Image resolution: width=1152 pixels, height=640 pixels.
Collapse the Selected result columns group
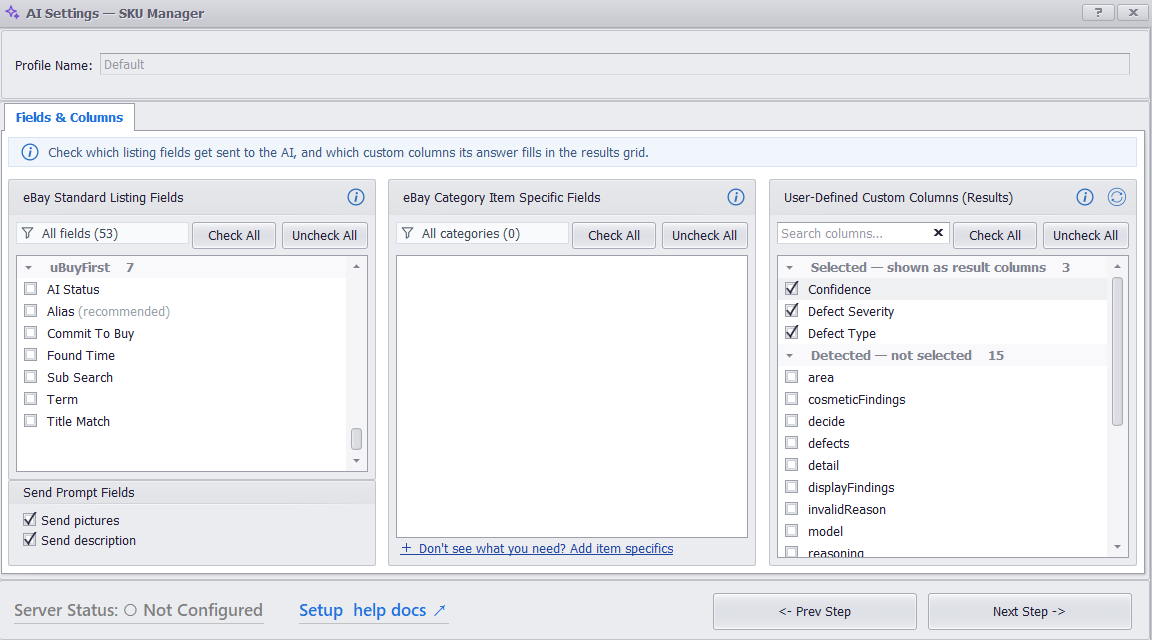click(790, 268)
